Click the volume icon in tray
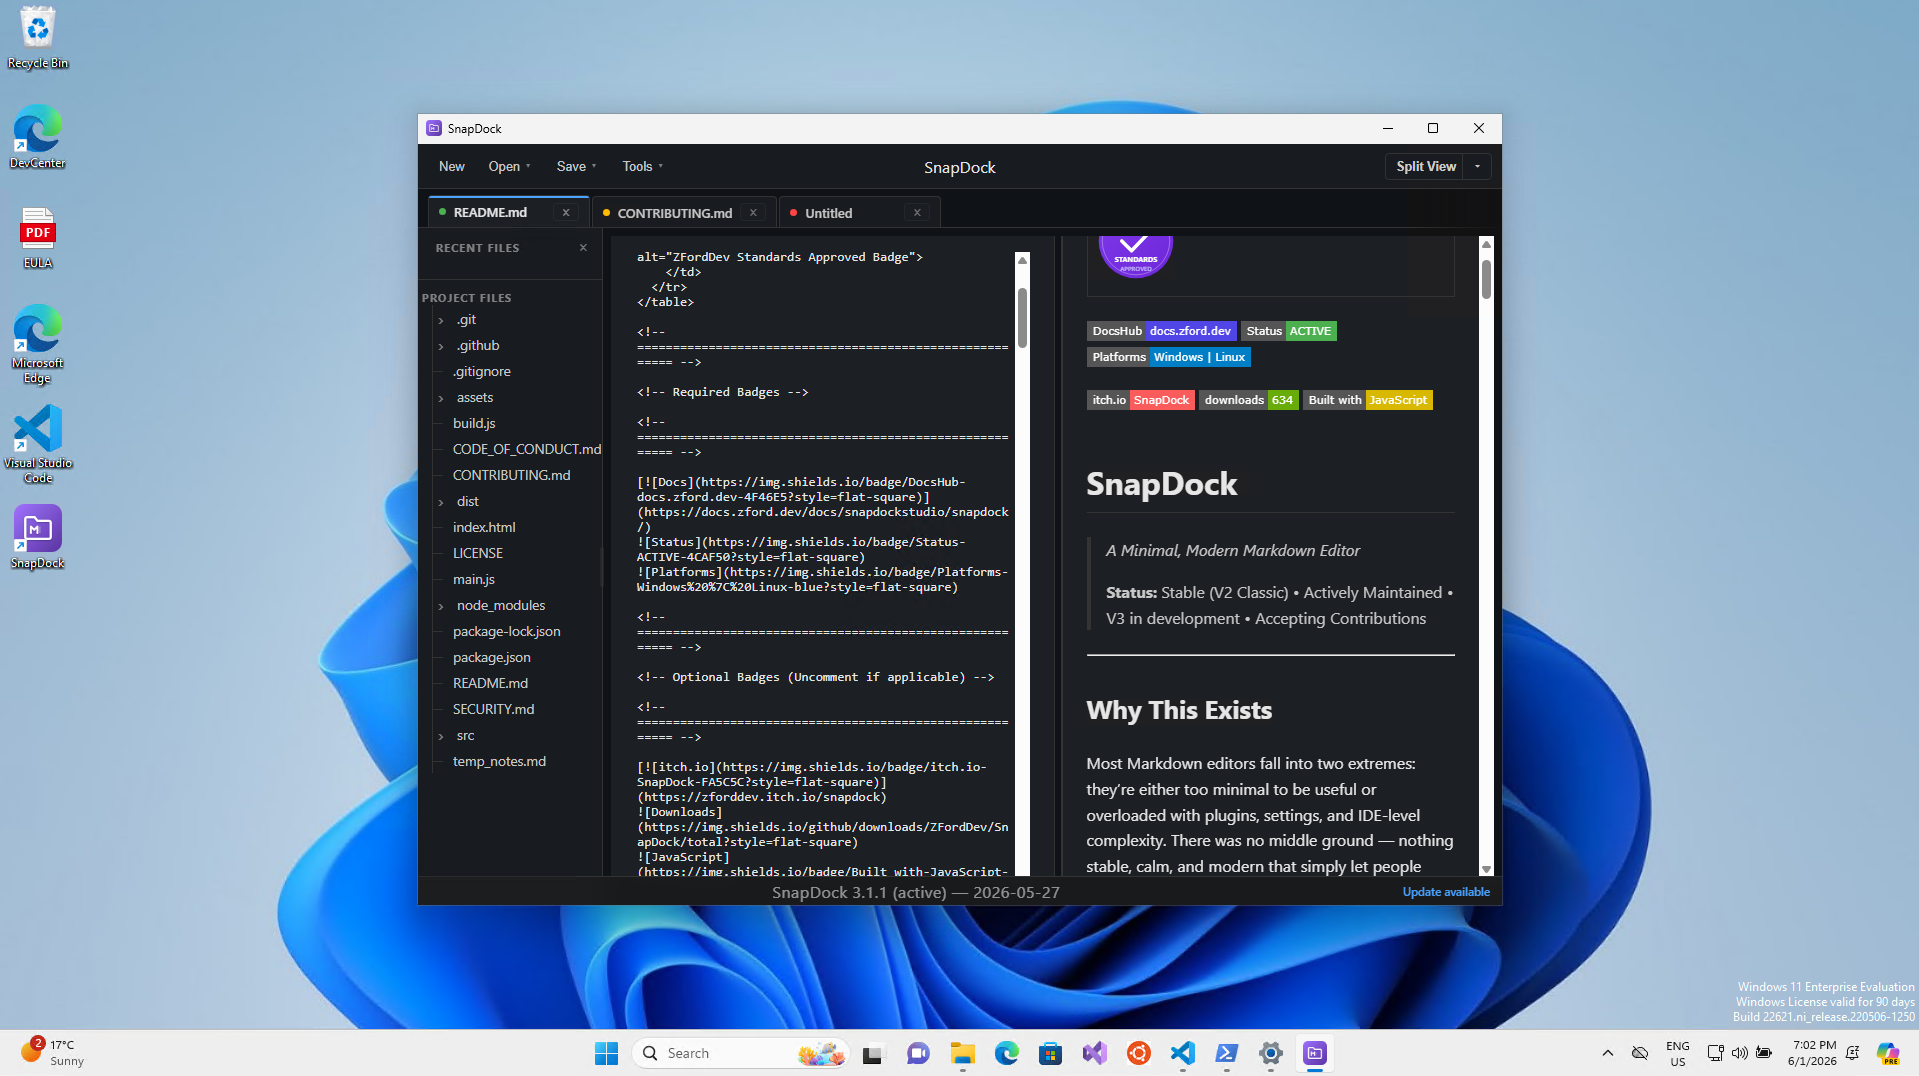The image size is (1919, 1076). tap(1739, 1053)
